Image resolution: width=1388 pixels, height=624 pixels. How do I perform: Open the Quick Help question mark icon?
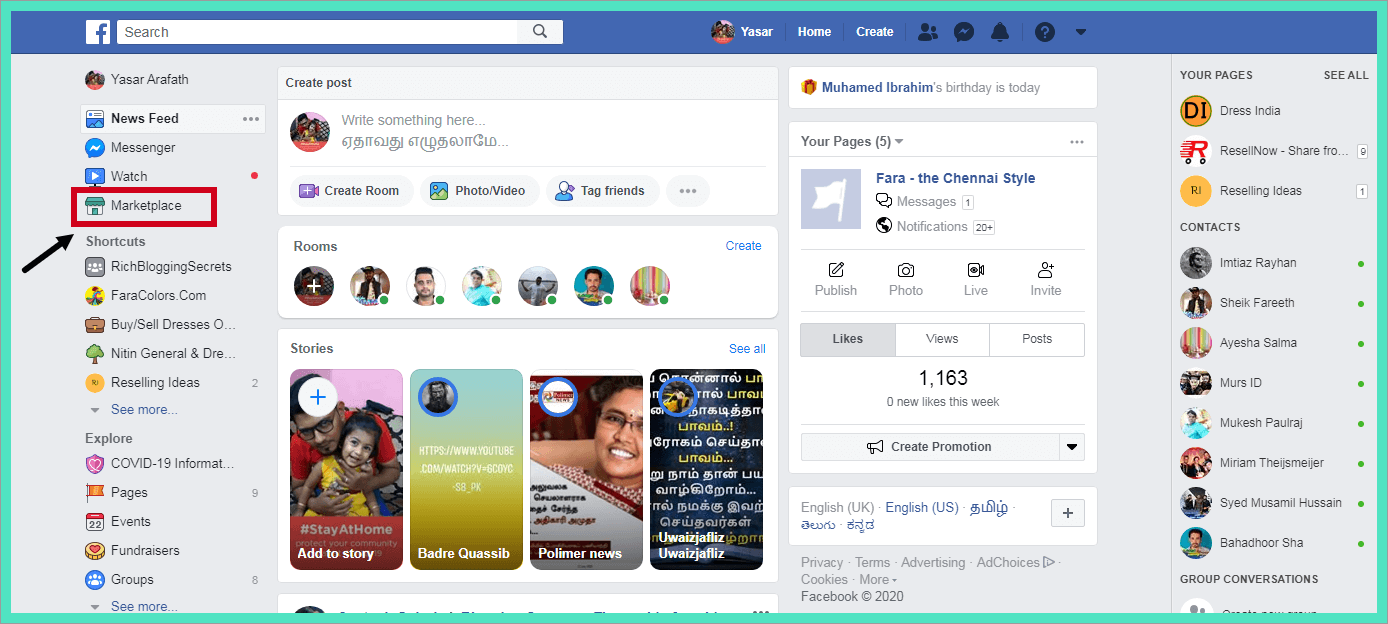(x=1045, y=32)
